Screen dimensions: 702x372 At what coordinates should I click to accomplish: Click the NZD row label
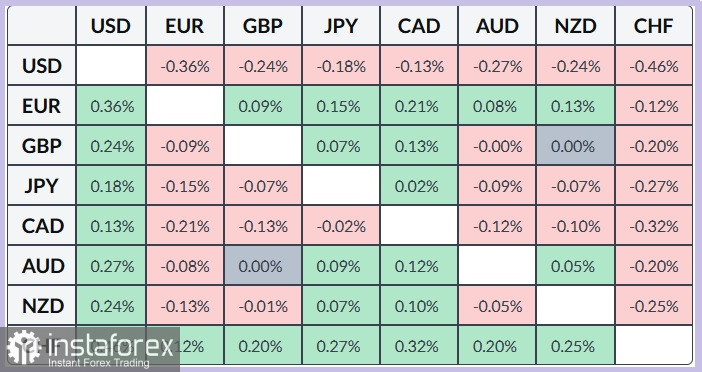[x=42, y=306]
